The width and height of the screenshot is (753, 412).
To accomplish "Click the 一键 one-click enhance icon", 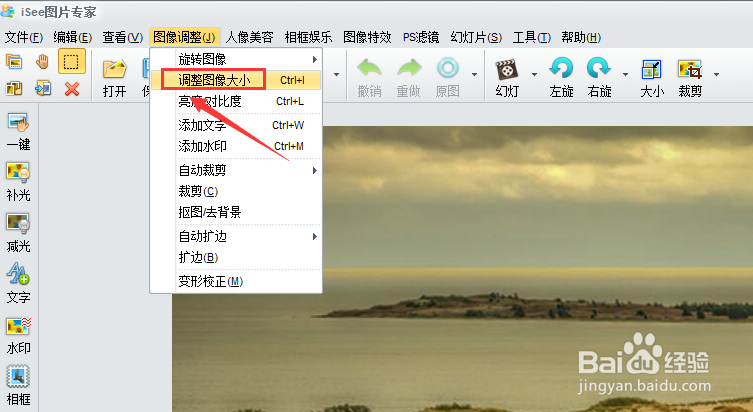I will [x=18, y=132].
